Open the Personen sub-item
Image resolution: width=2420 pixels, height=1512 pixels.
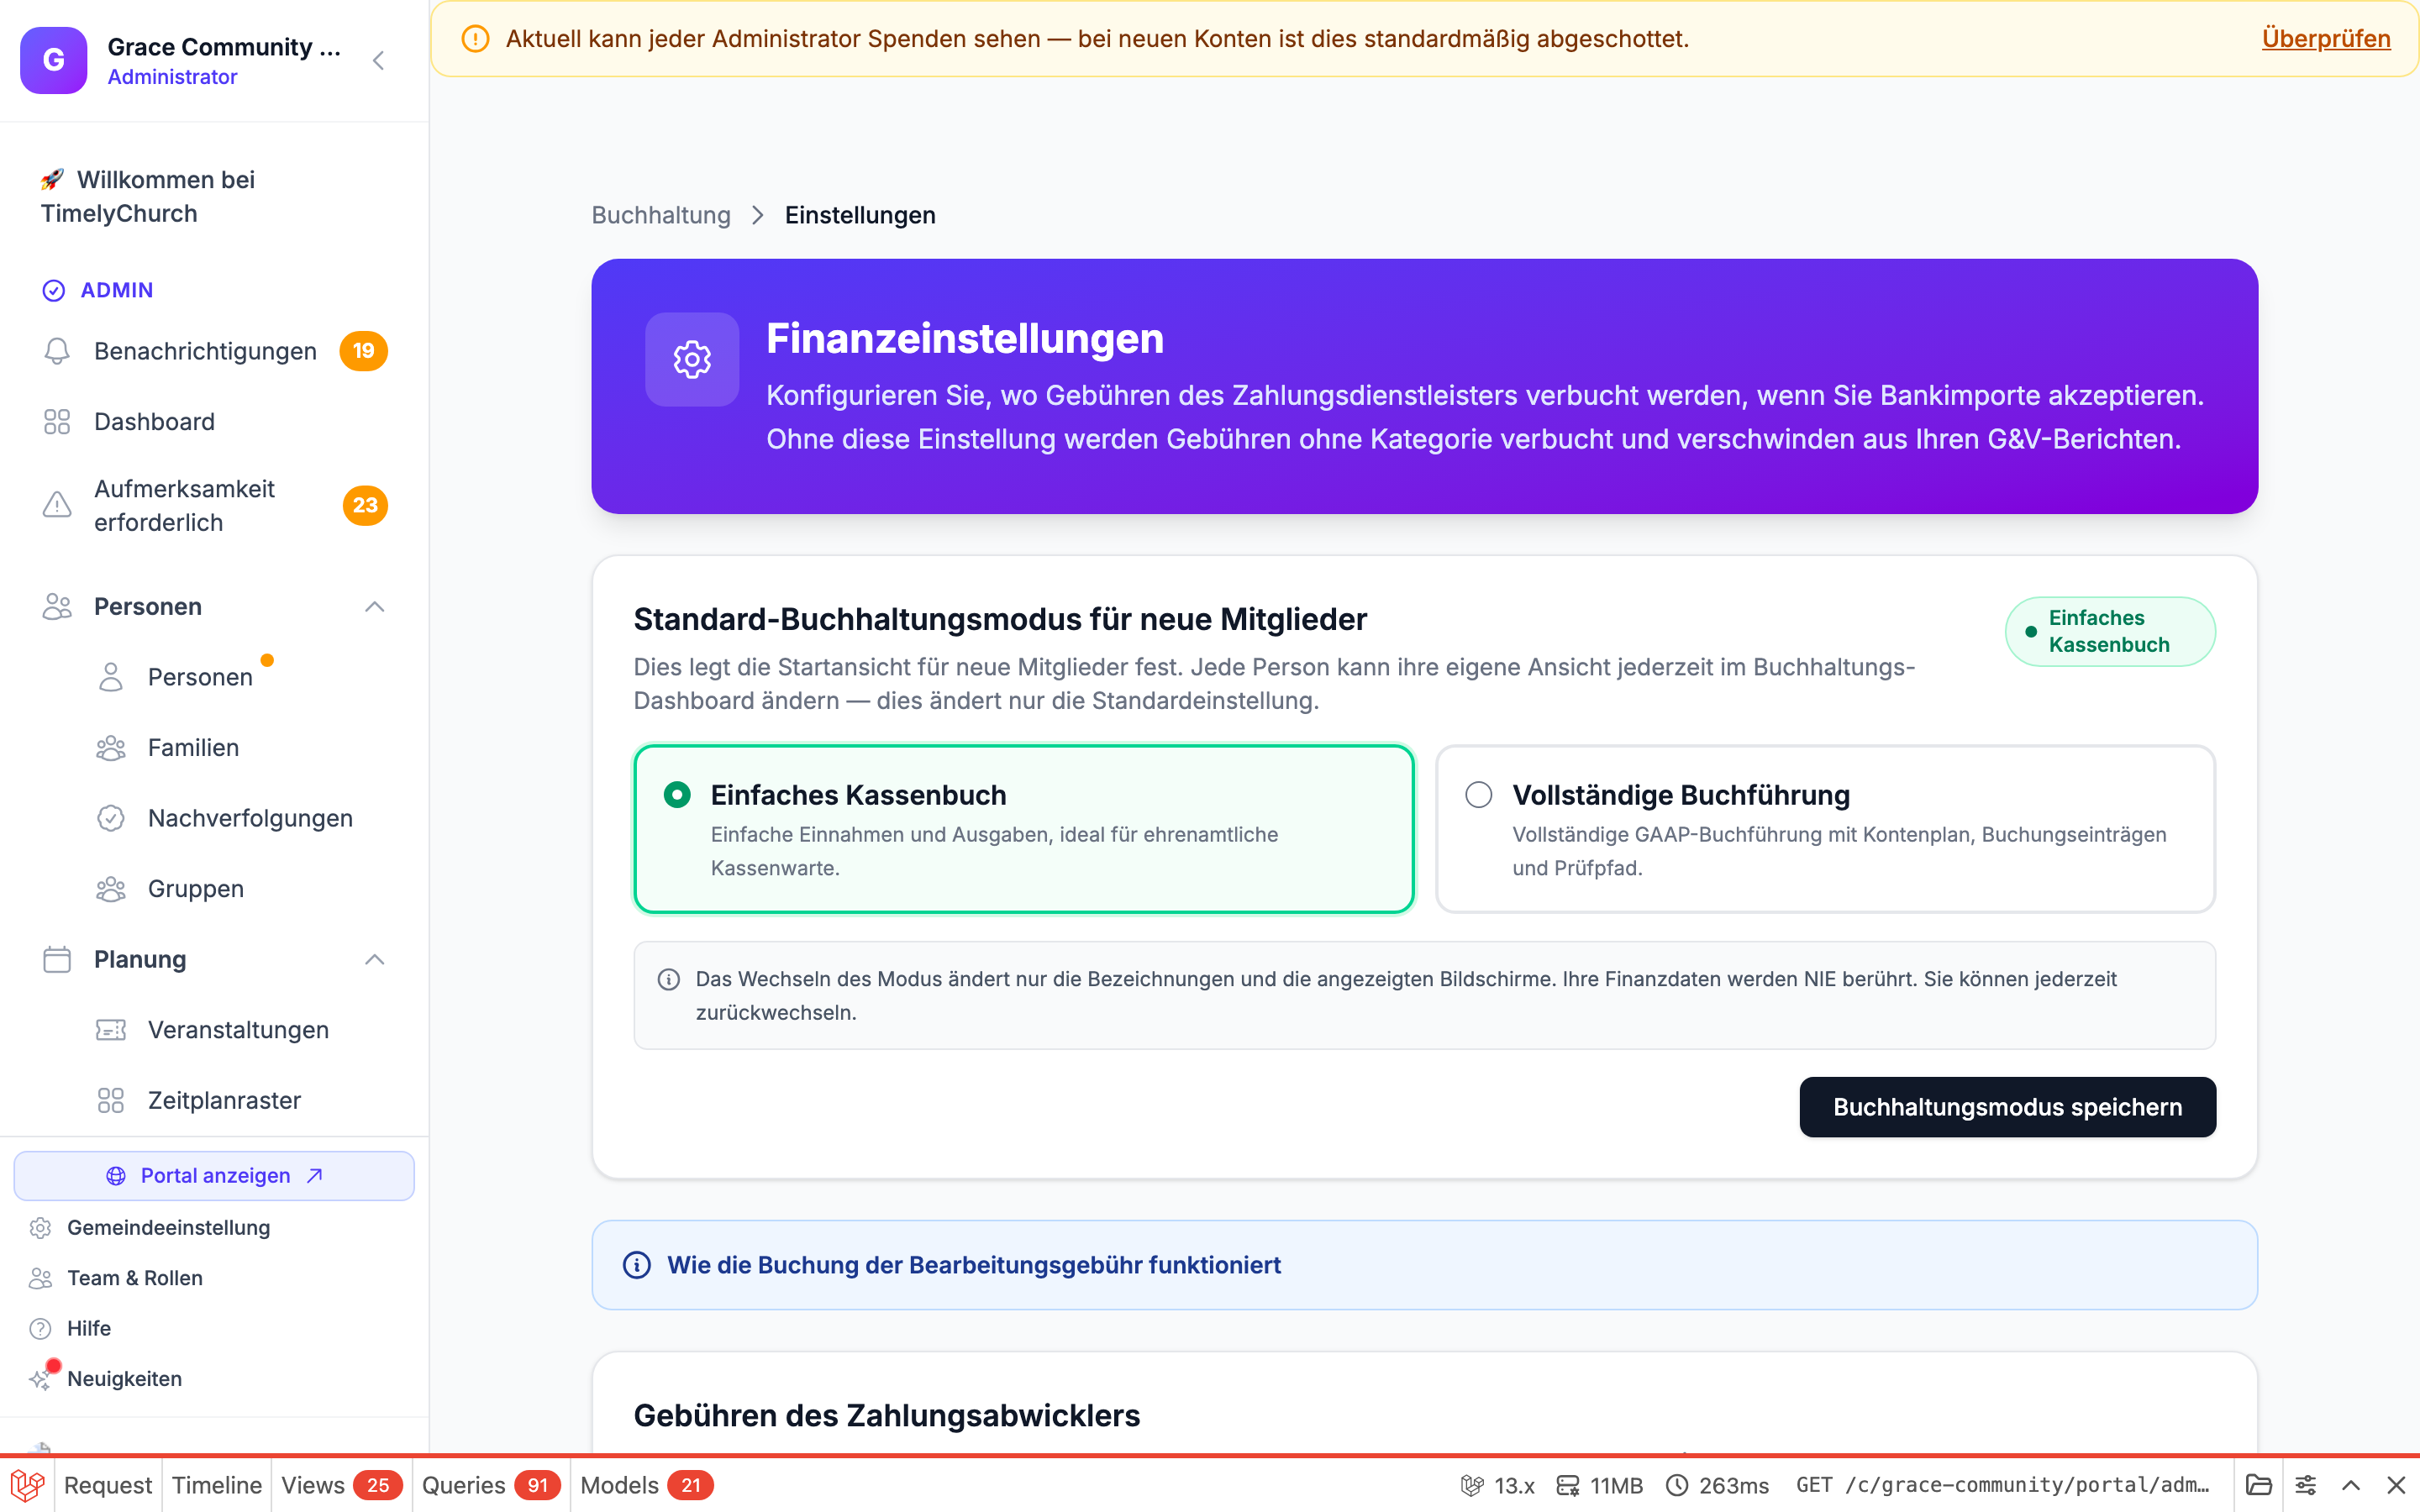point(200,677)
